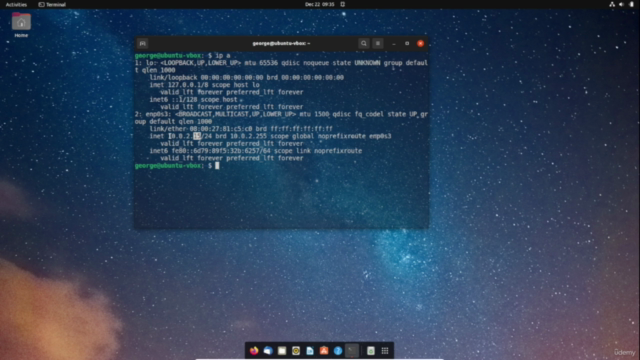This screenshot has width=640, height=360.
Task: Open the Terminal search tool
Action: pyautogui.click(x=364, y=43)
